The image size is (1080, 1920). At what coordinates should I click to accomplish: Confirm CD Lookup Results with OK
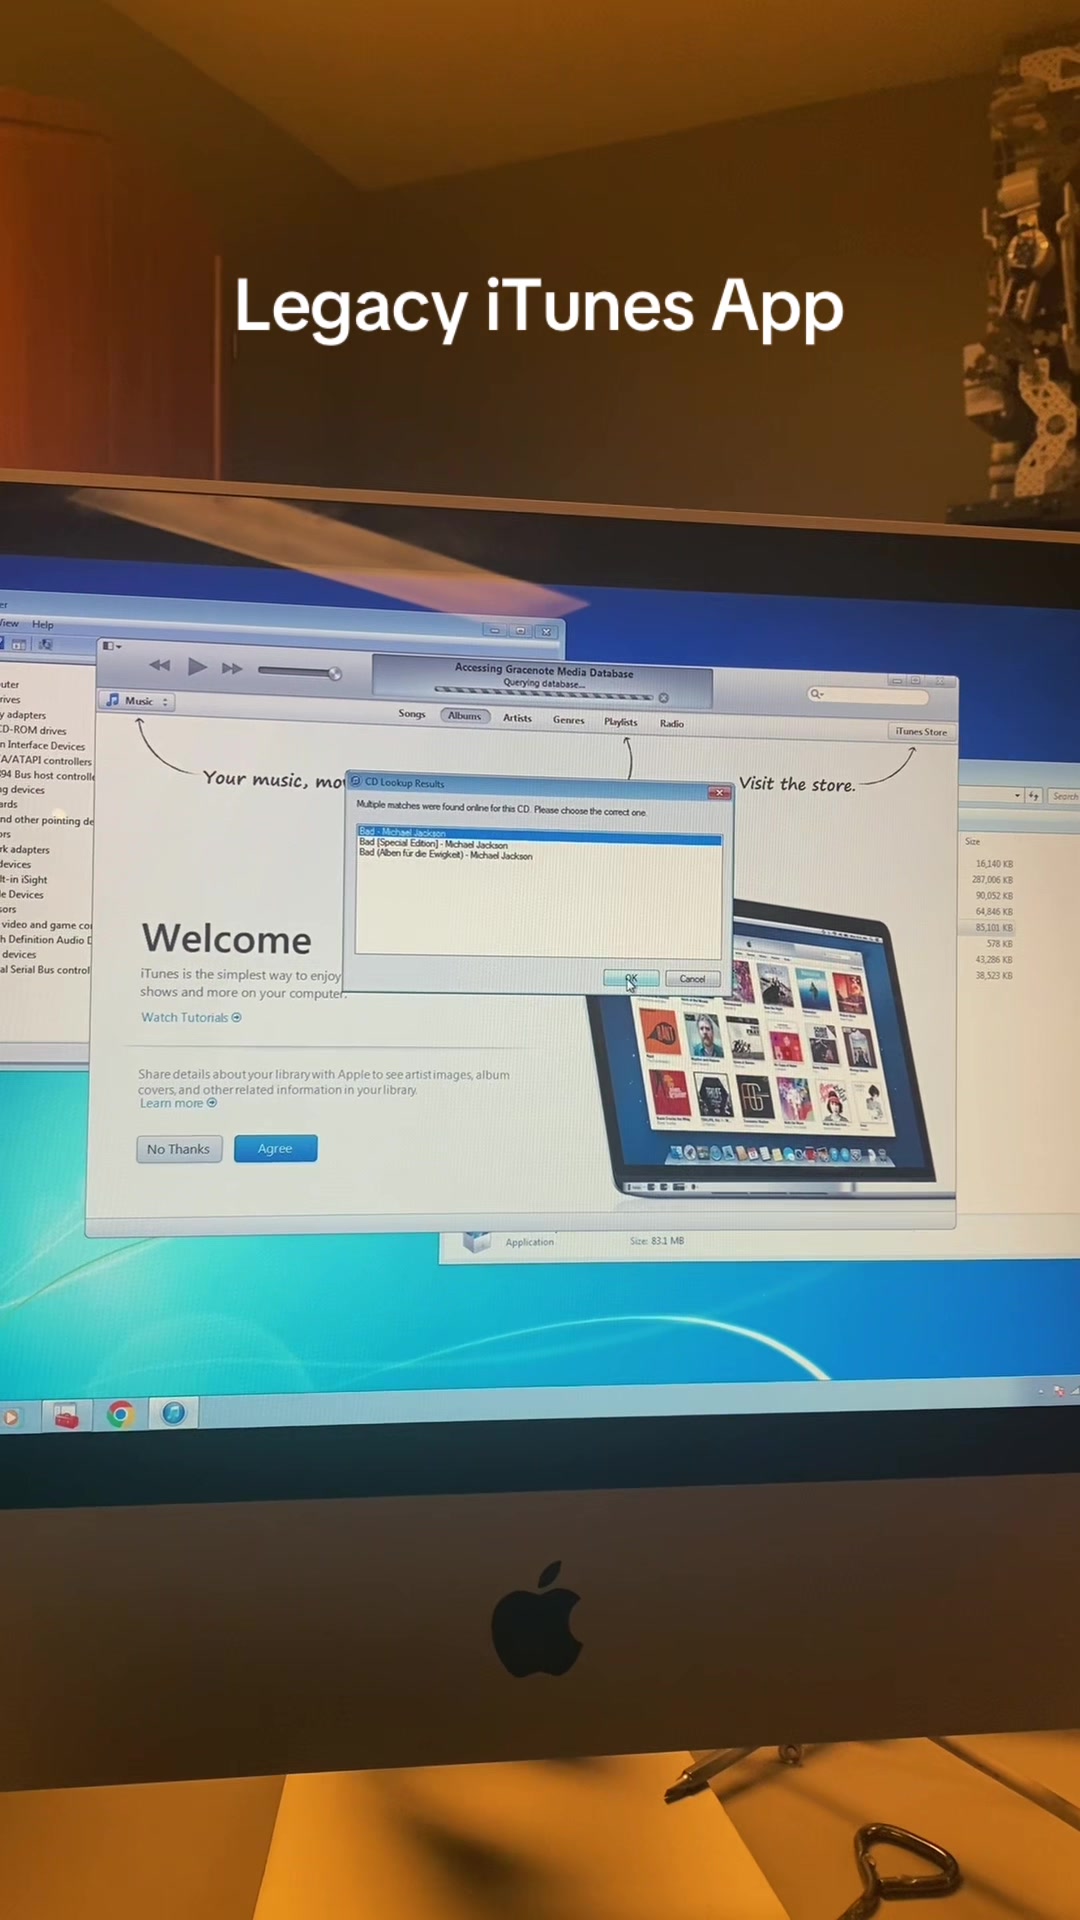click(x=631, y=978)
